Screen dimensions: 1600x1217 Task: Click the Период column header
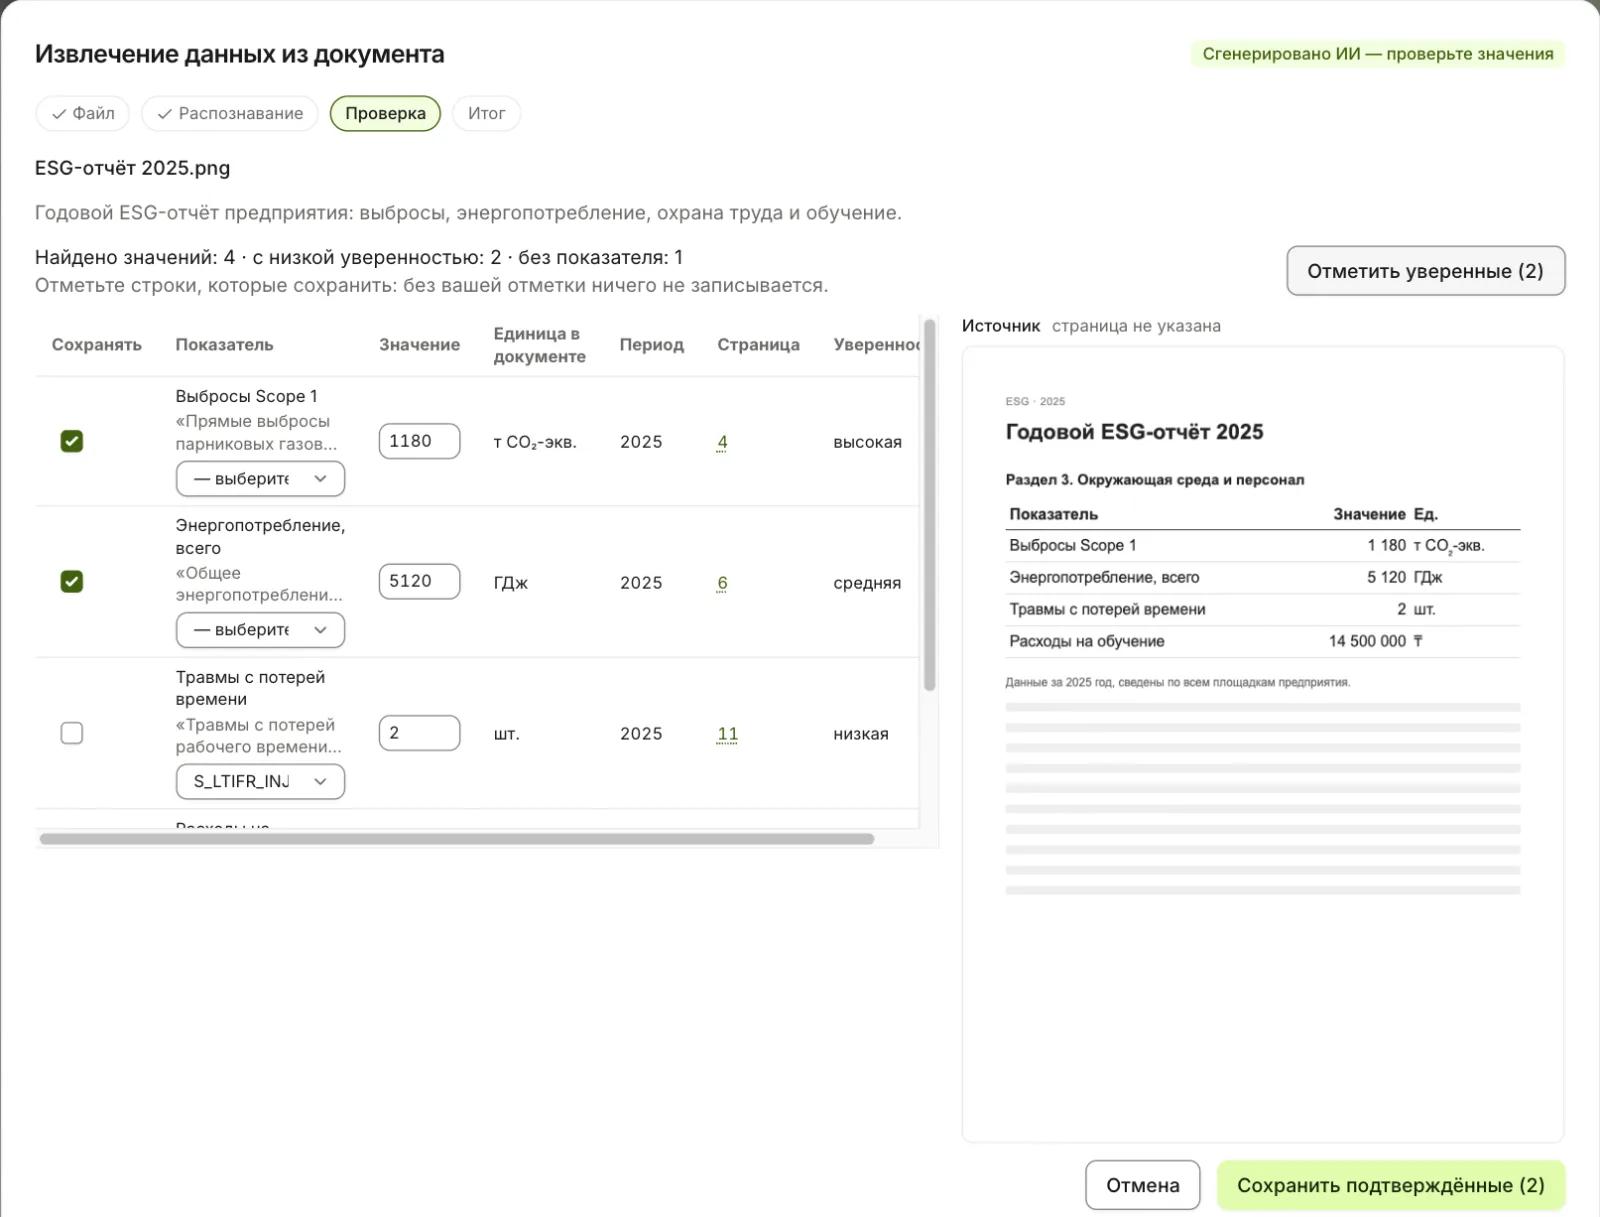point(651,345)
